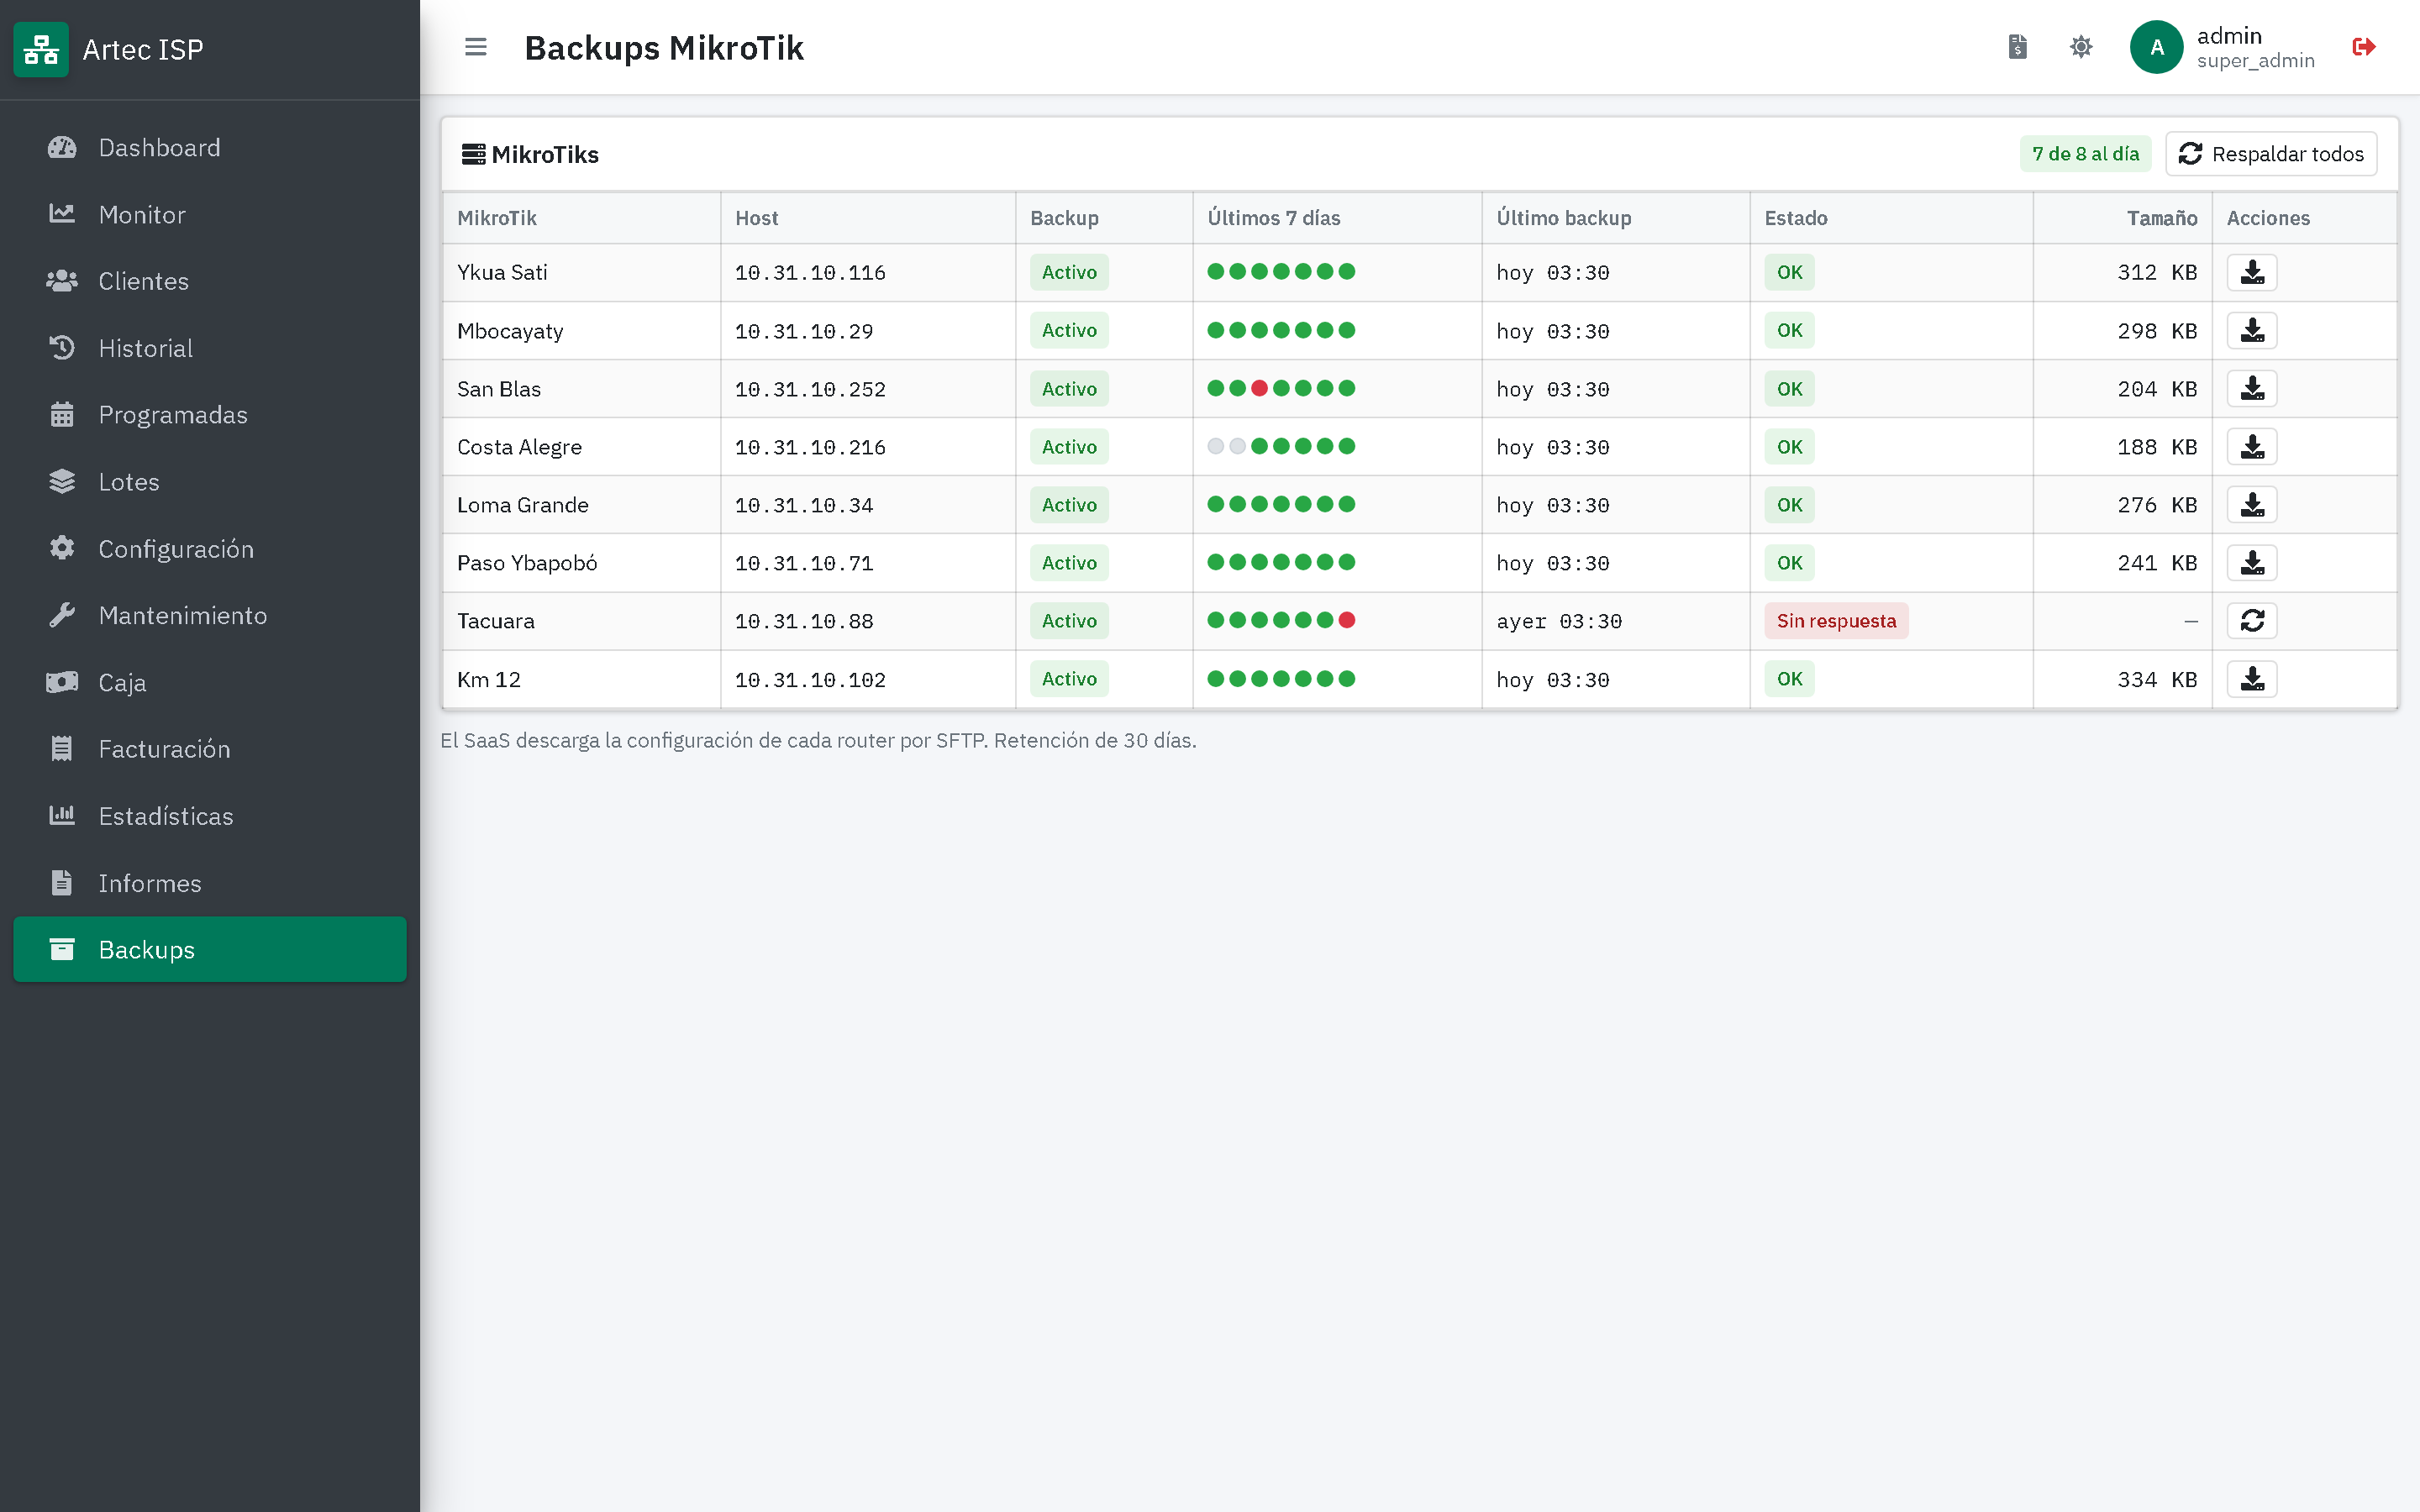Click the 'Sin respuesta' status badge
This screenshot has height=1512, width=2420.
tap(1836, 620)
